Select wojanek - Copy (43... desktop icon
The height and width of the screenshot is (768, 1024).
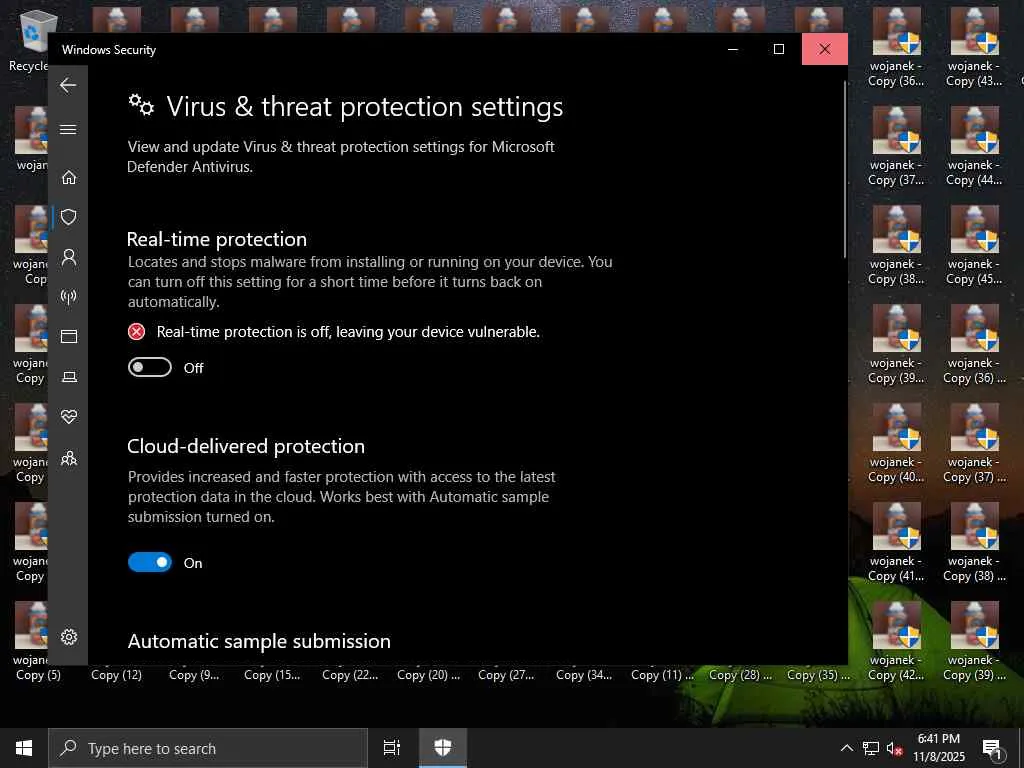pyautogui.click(x=974, y=47)
